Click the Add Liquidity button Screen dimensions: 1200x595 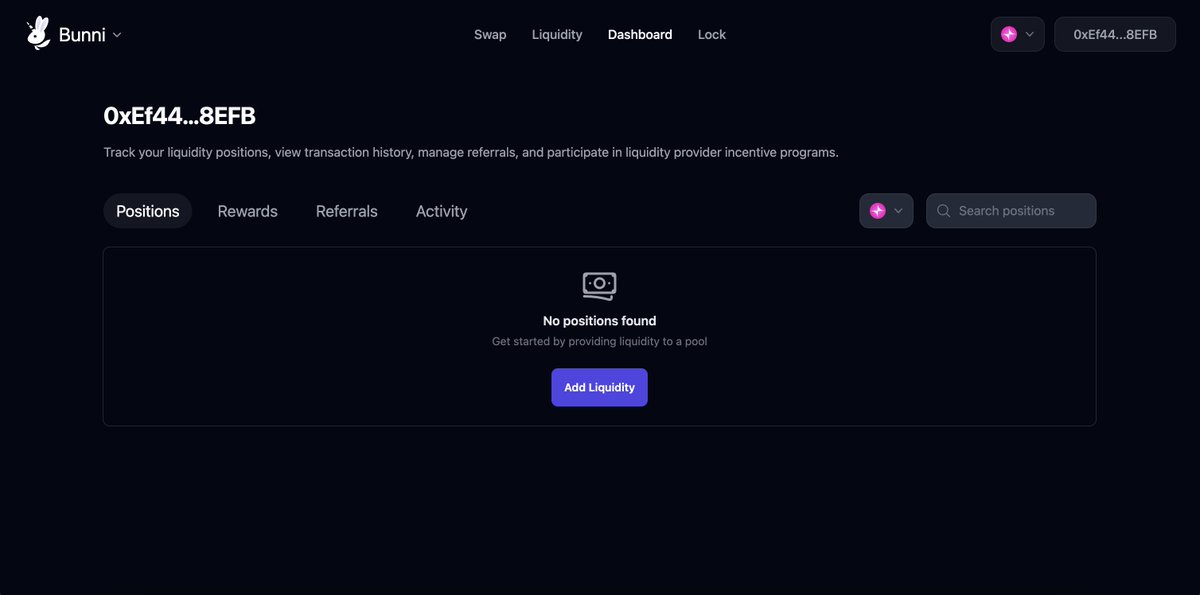(599, 387)
